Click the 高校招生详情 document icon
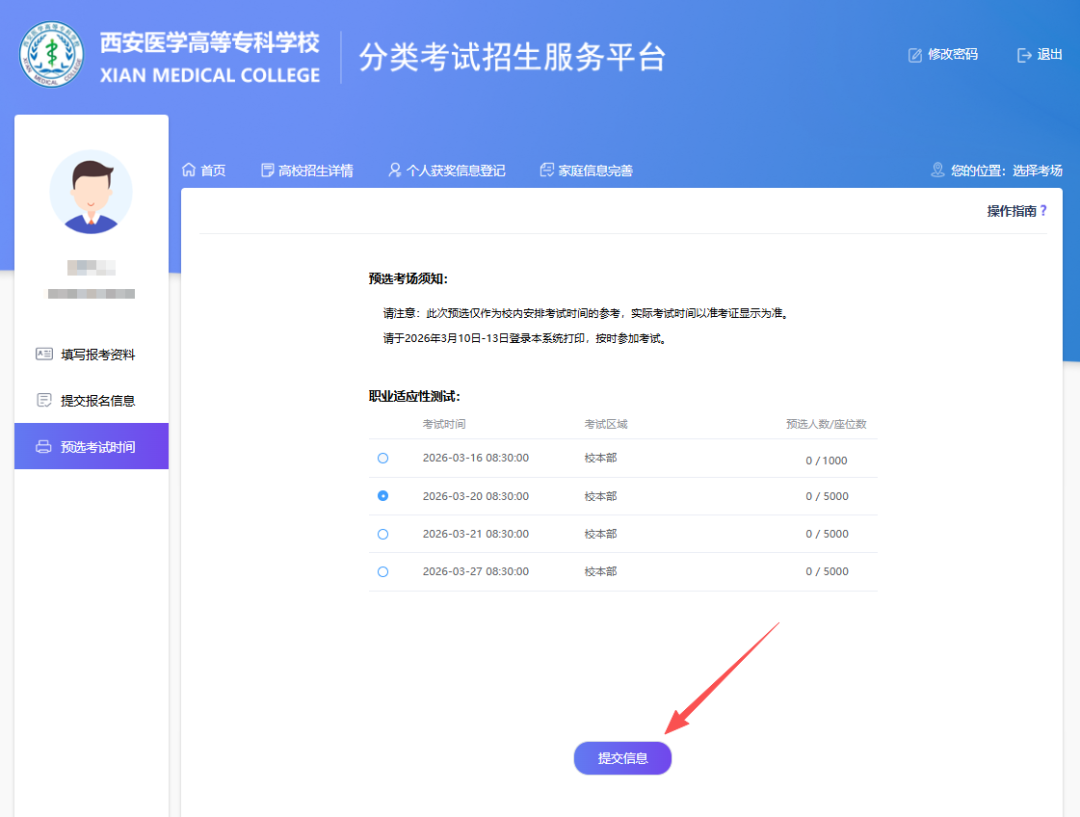This screenshot has height=817, width=1080. pos(267,170)
